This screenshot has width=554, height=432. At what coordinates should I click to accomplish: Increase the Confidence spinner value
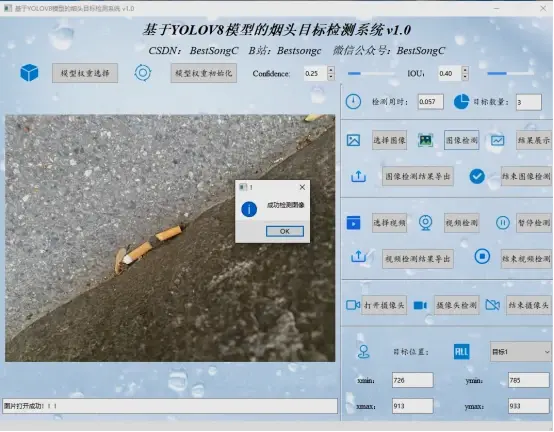(331, 70)
